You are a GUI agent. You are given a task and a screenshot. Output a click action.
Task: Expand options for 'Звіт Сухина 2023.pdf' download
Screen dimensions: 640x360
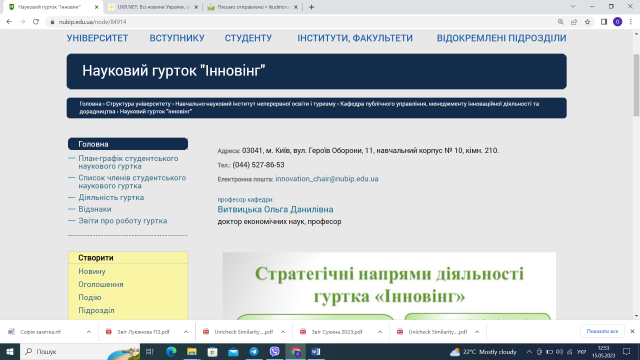click(x=380, y=332)
